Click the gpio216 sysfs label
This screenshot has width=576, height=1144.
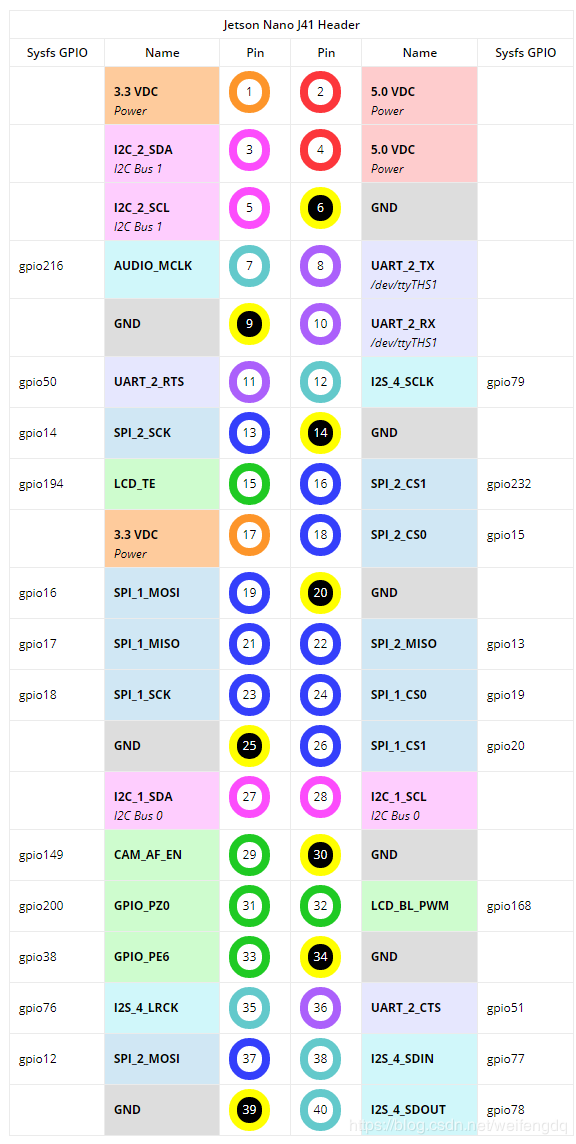(x=41, y=266)
